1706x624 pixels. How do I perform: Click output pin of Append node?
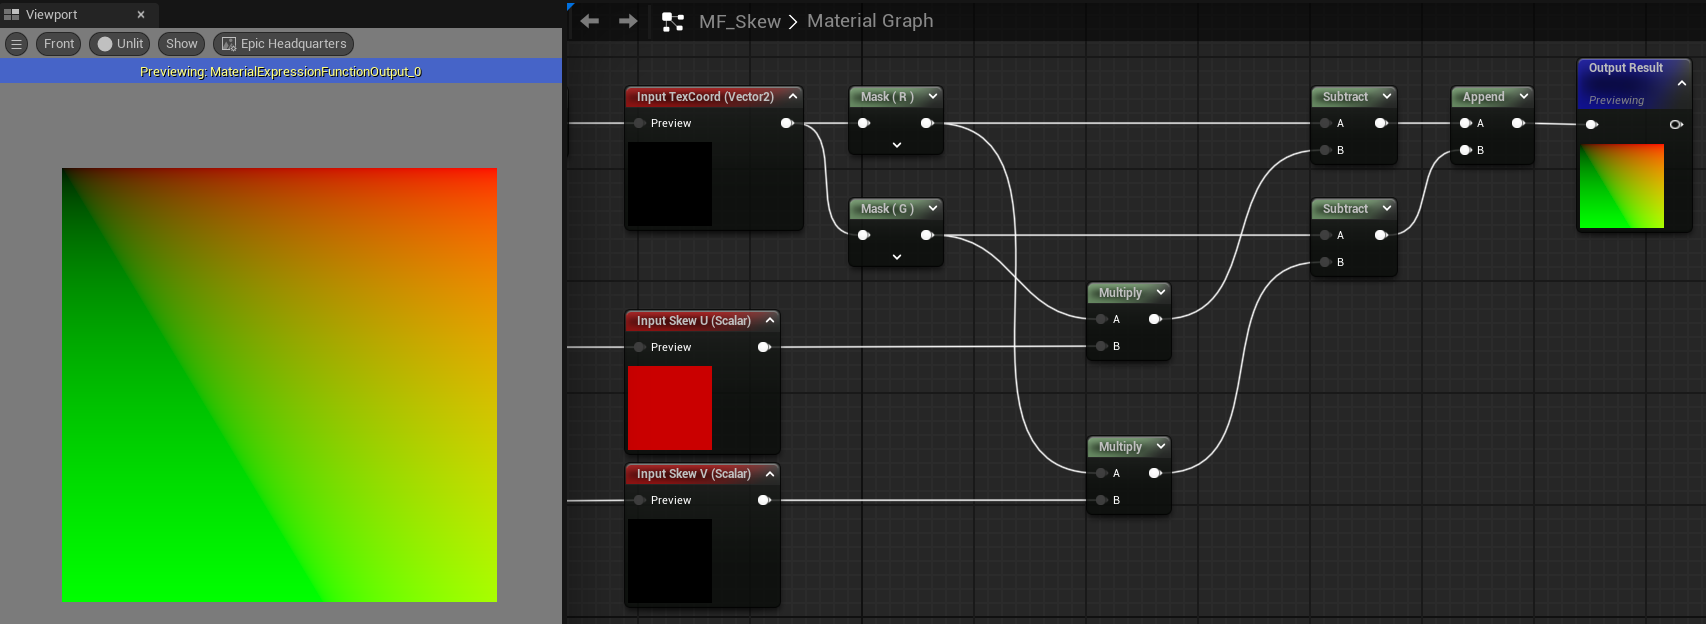1518,123
